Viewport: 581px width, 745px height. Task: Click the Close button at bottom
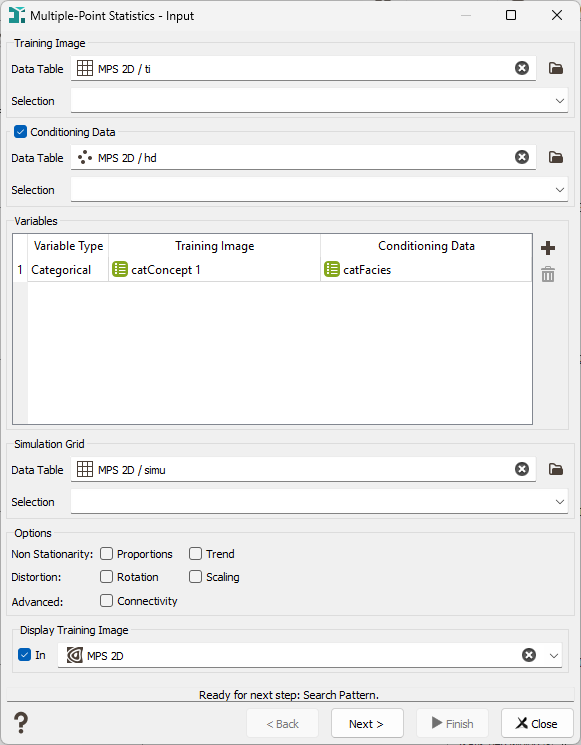tap(537, 723)
